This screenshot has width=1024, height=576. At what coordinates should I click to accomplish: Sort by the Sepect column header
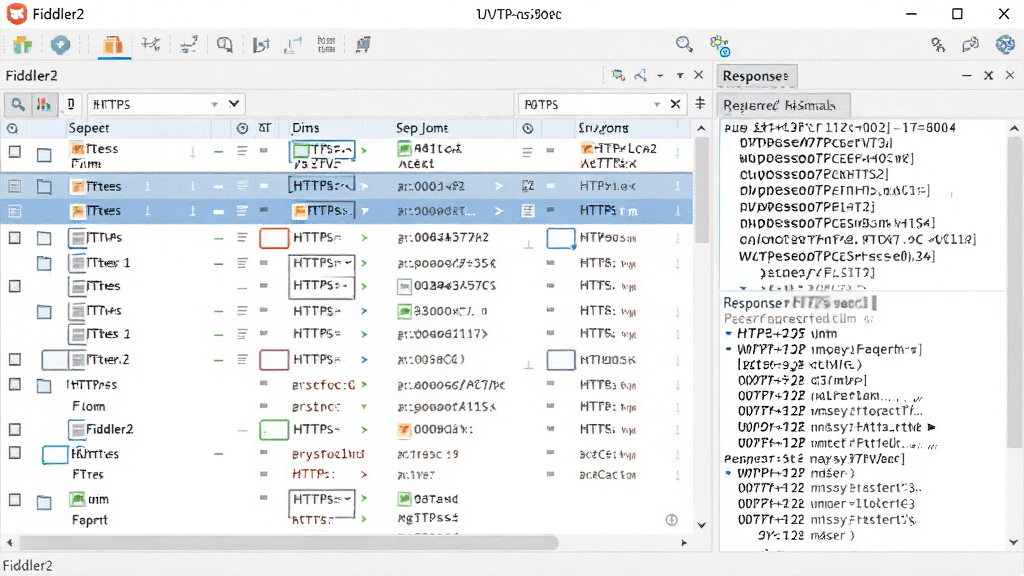[x=89, y=128]
